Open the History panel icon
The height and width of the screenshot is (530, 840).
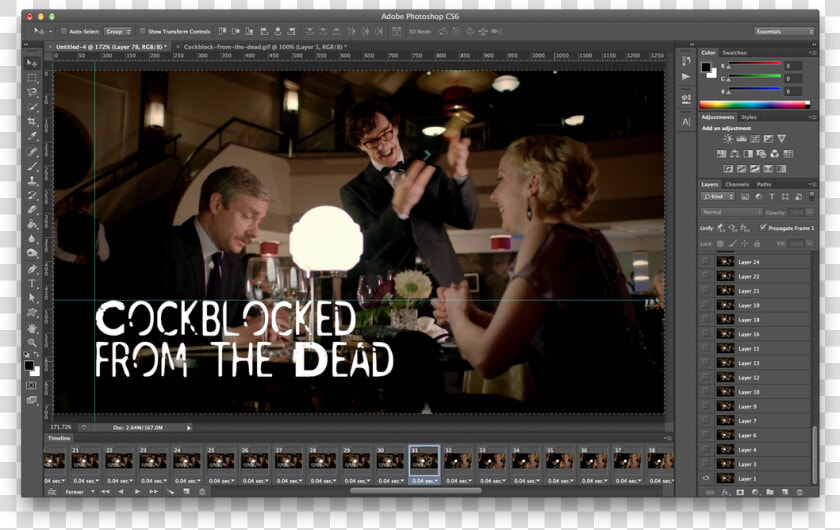[686, 61]
